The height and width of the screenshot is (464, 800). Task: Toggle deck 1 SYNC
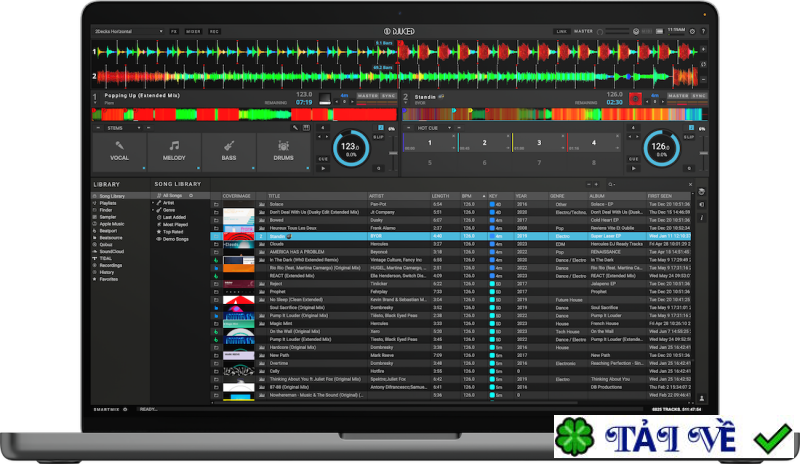389,95
